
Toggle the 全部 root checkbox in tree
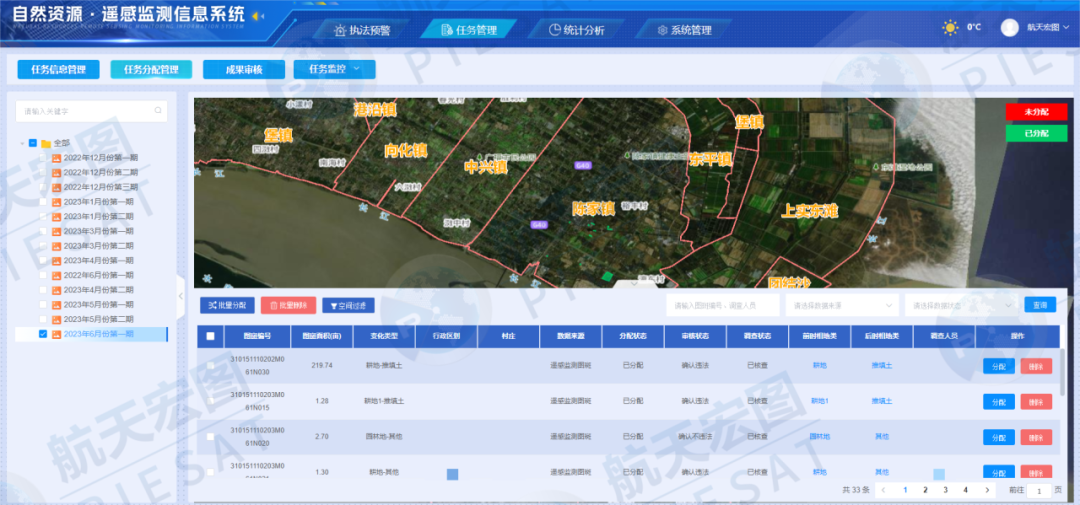click(x=33, y=143)
